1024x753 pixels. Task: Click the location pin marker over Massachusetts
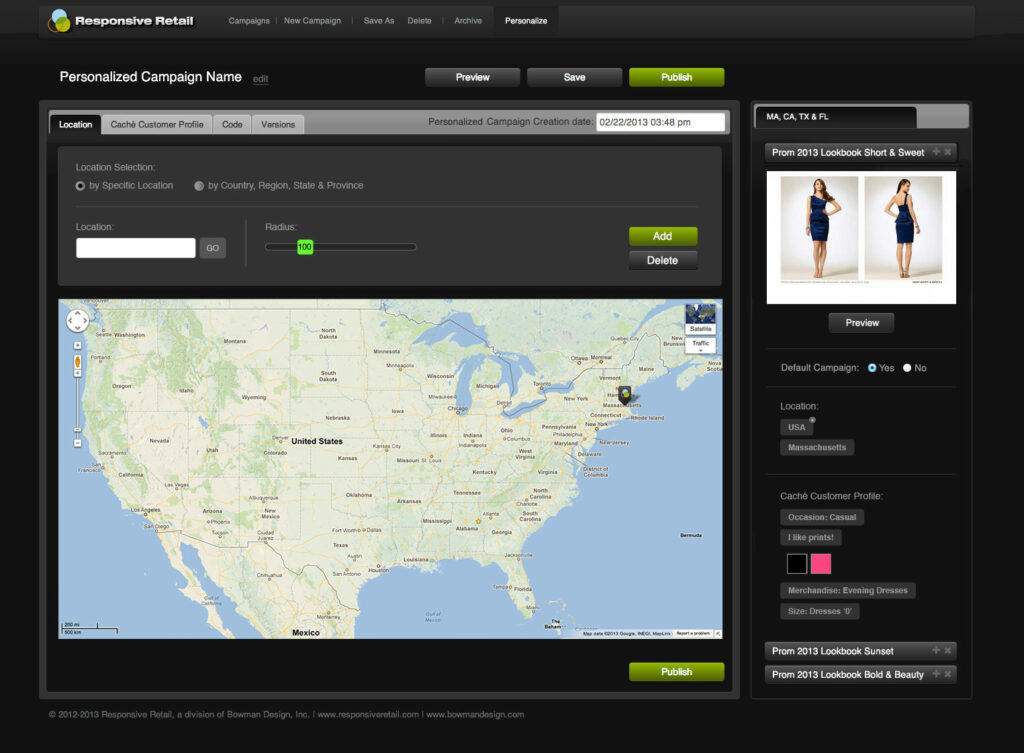pos(625,394)
